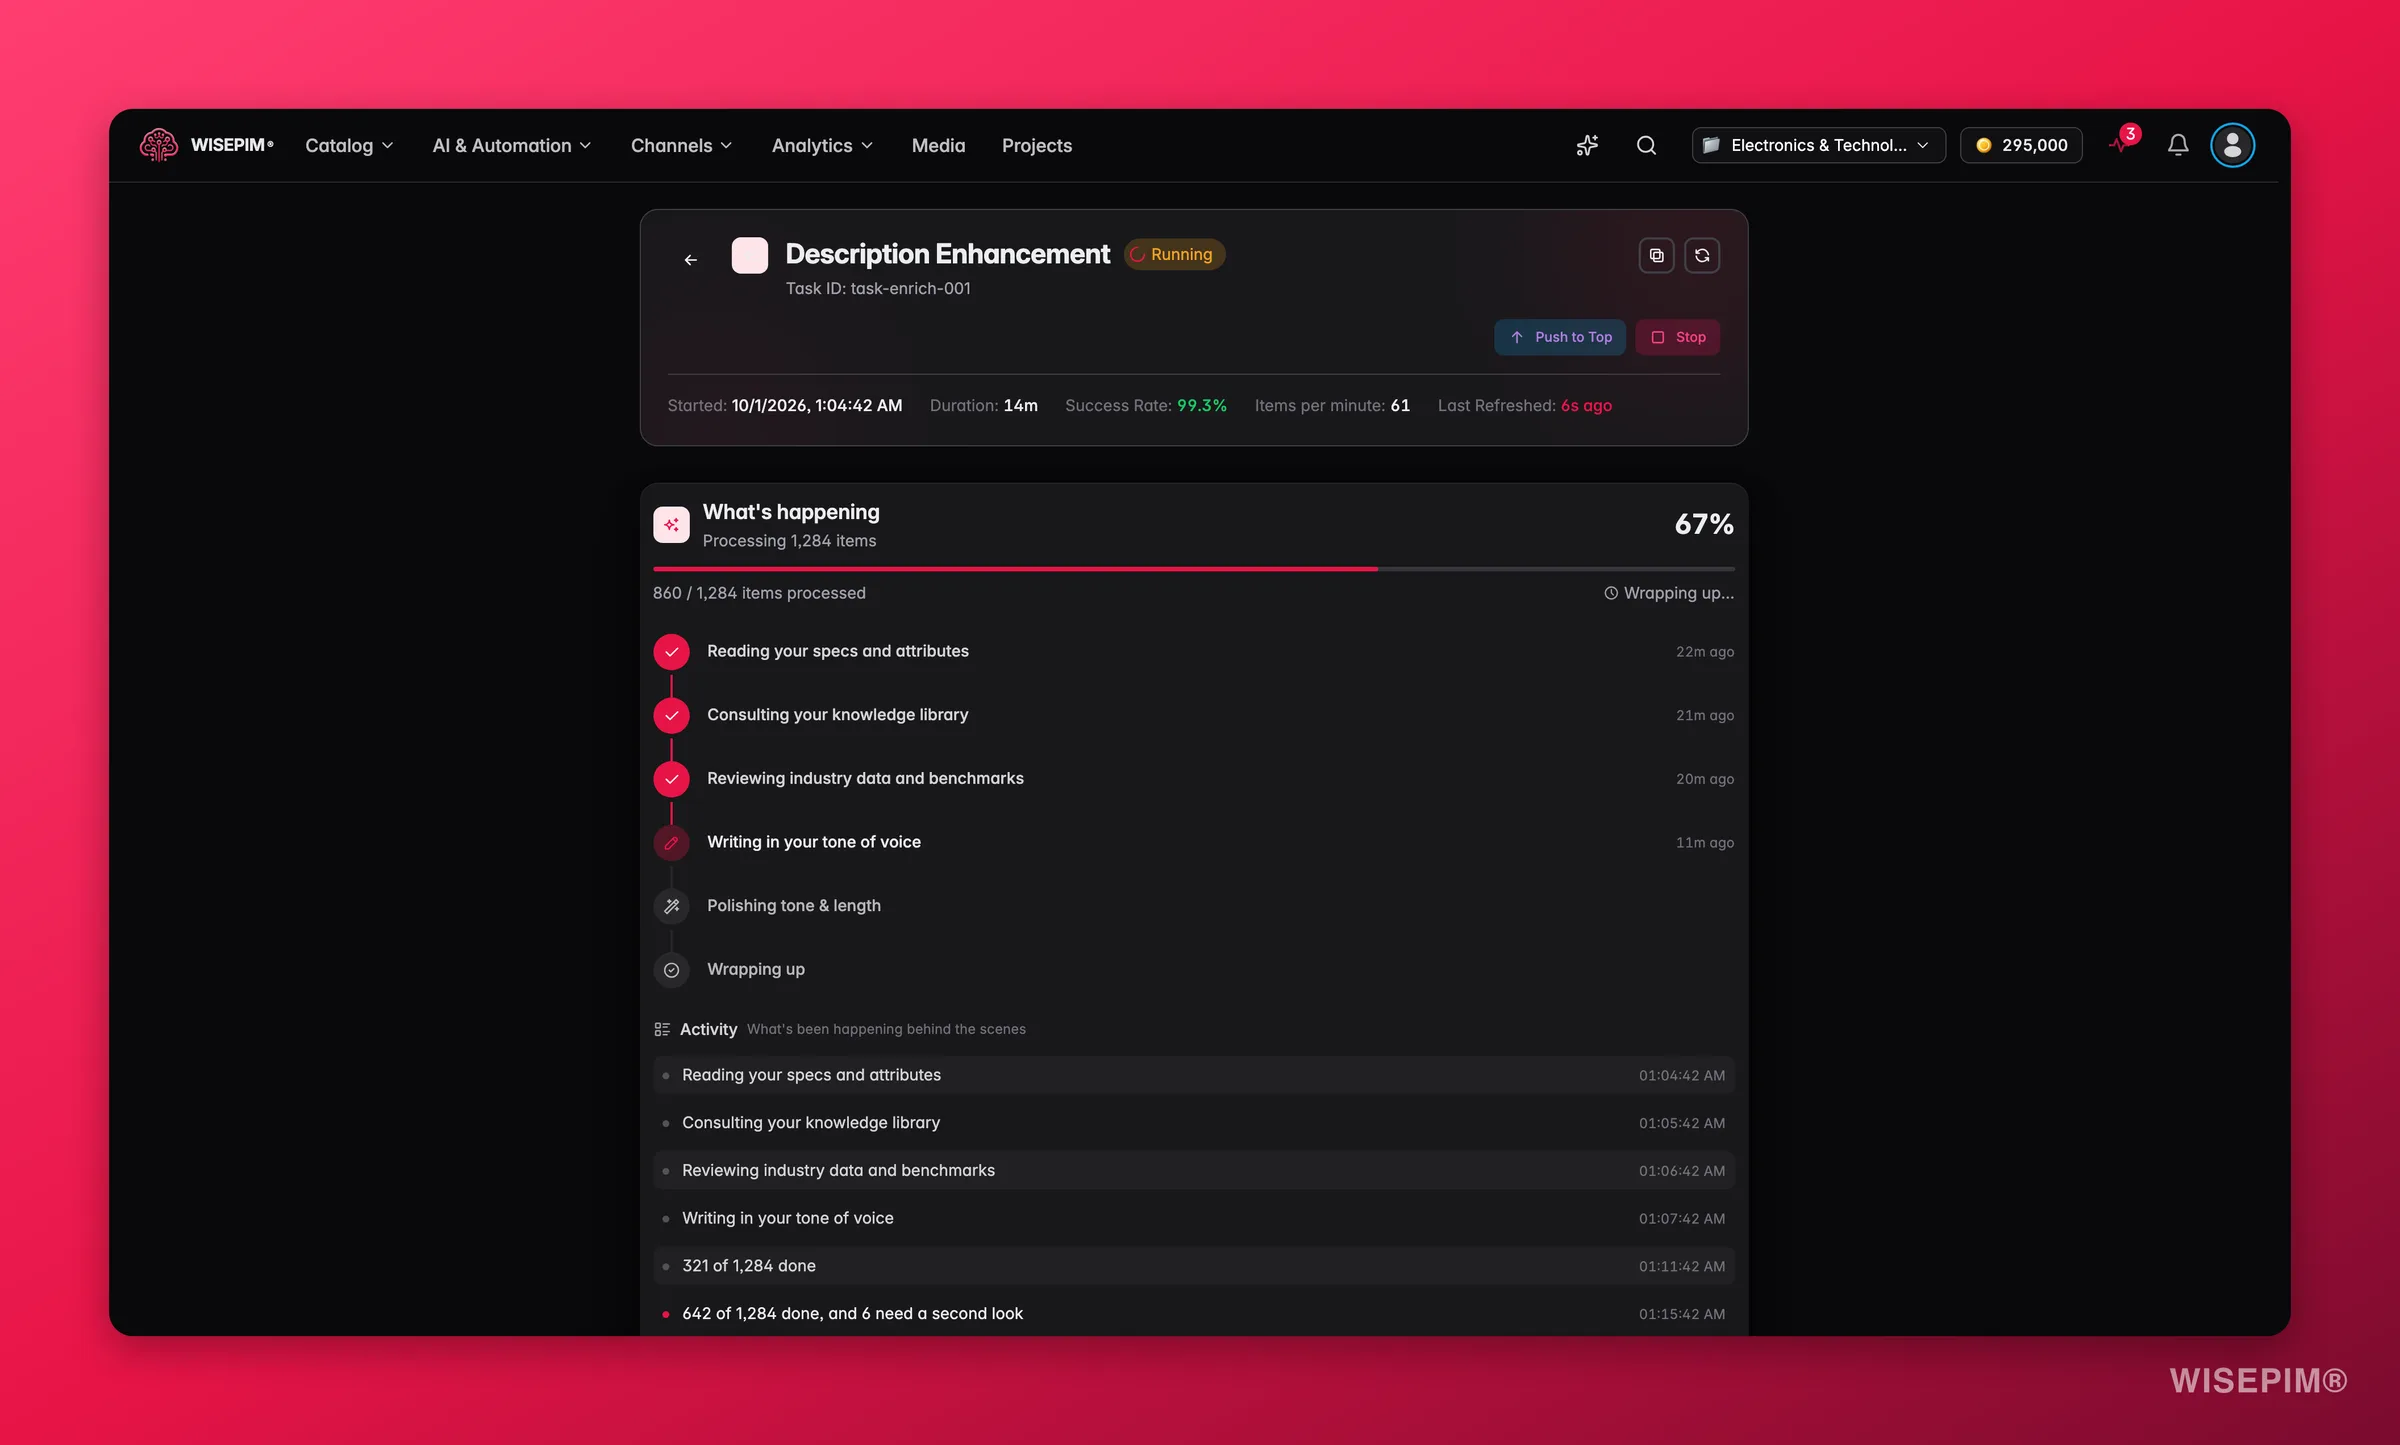
Task: Click the checkmark for Consulting your knowledge library
Action: [671, 716]
